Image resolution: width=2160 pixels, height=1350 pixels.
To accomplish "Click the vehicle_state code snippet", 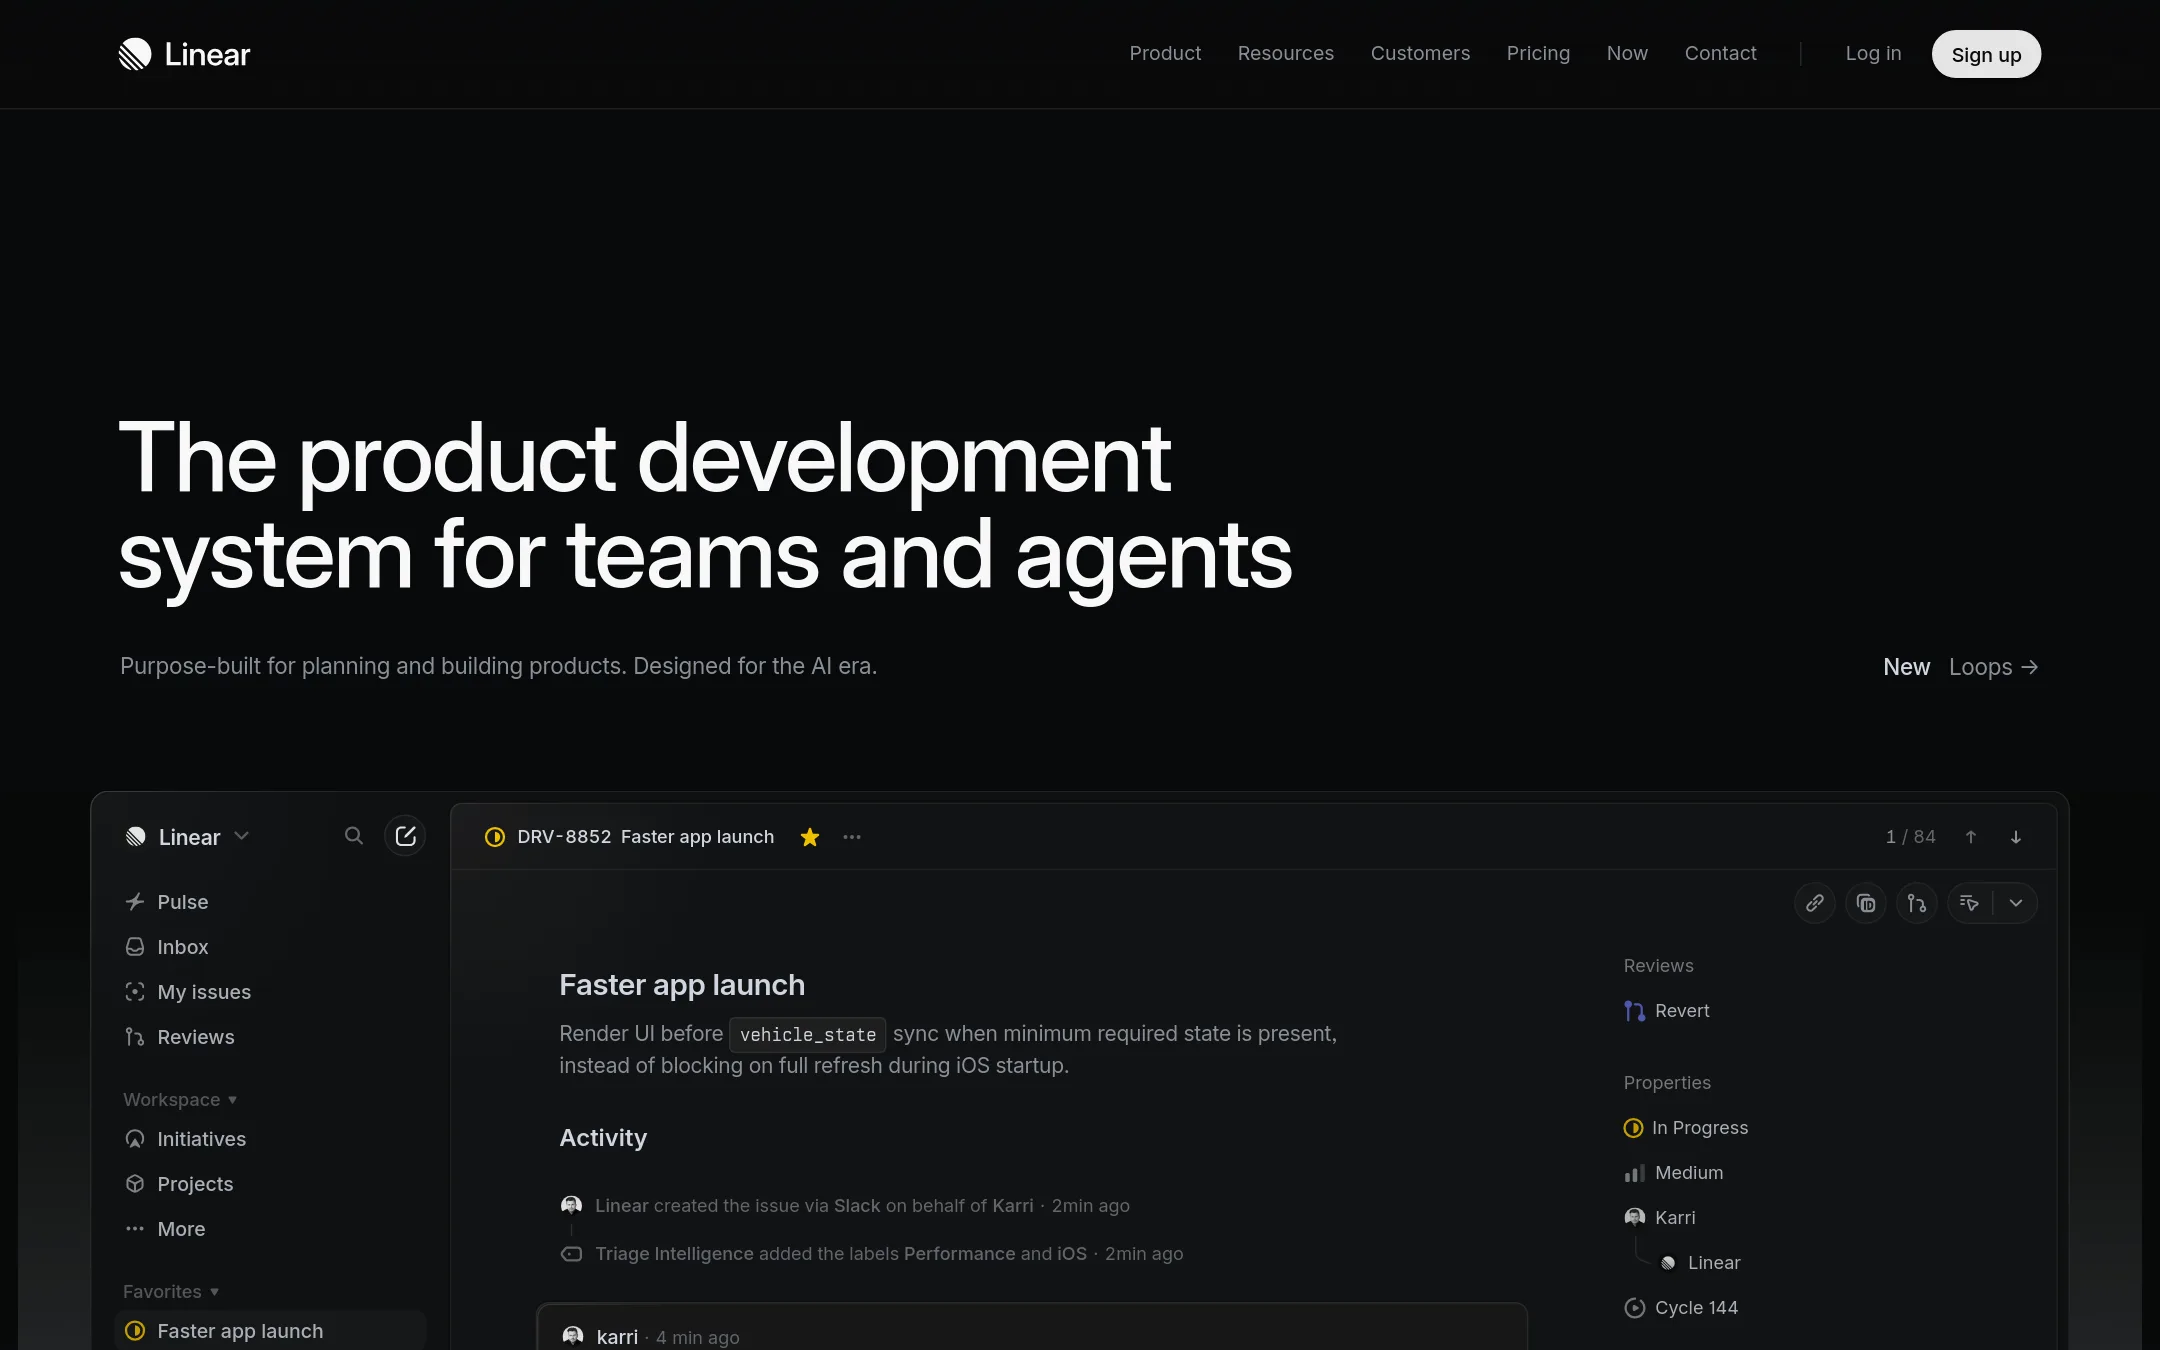I will (808, 1035).
